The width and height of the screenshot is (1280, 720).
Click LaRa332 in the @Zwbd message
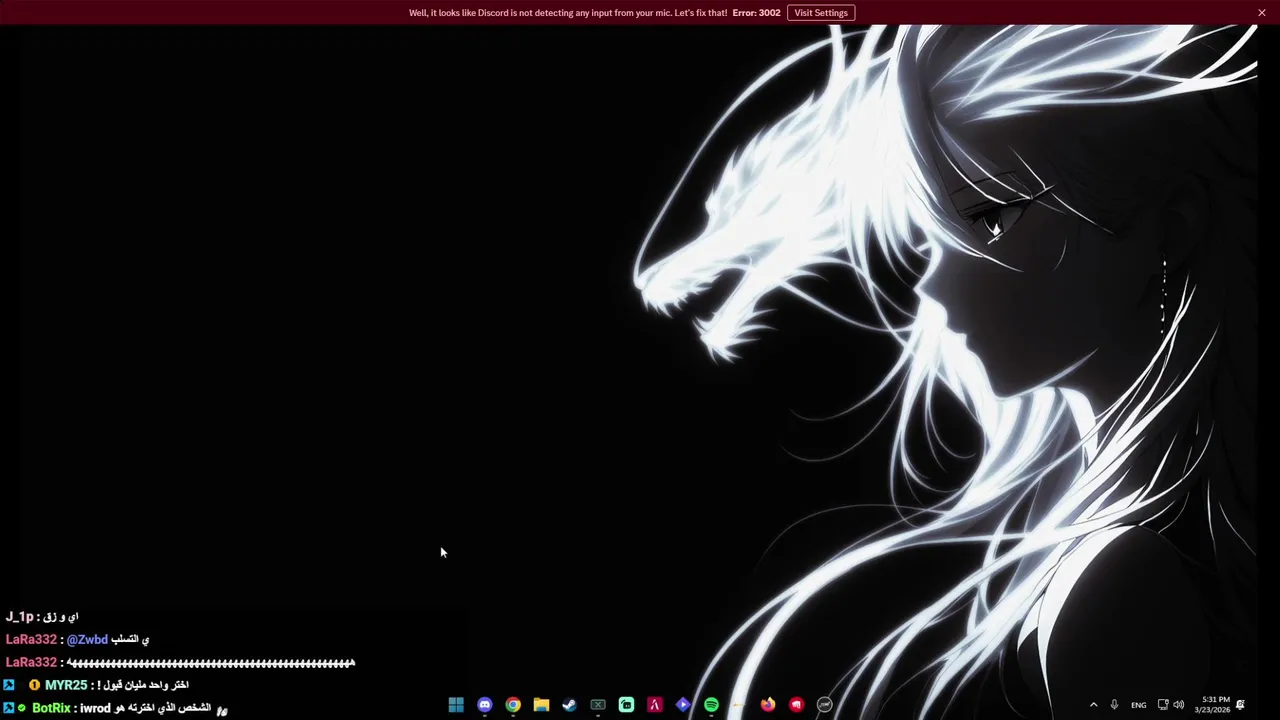(31, 640)
